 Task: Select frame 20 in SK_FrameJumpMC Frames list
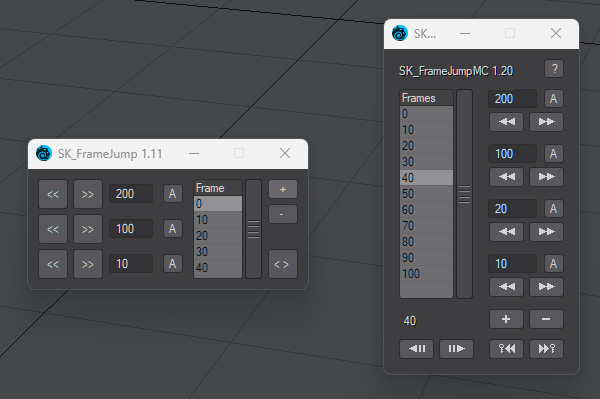coord(426,146)
